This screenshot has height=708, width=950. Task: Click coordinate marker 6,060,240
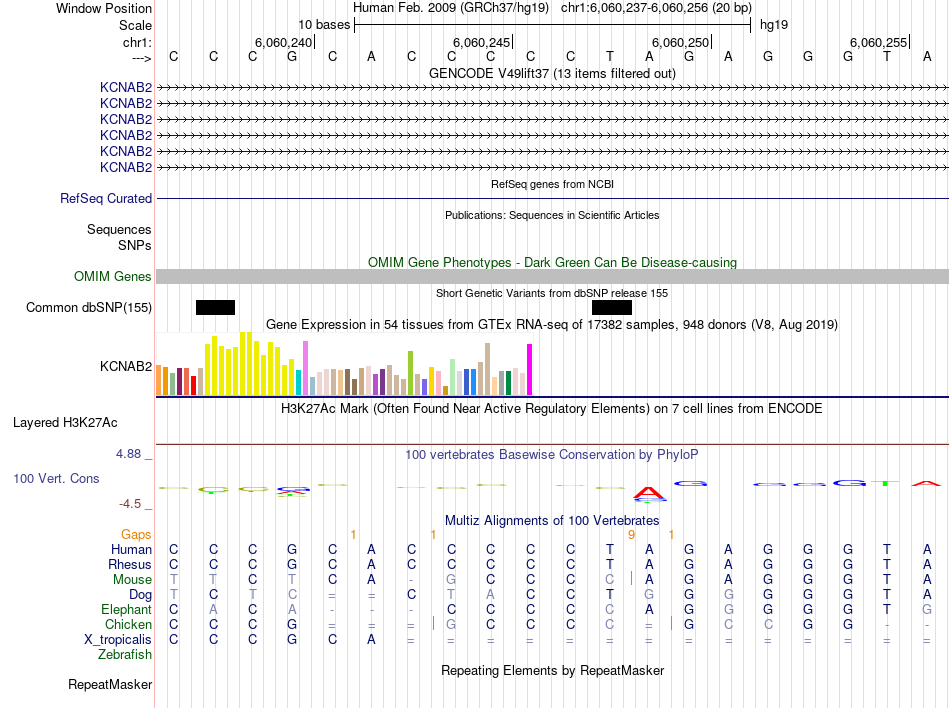click(283, 42)
